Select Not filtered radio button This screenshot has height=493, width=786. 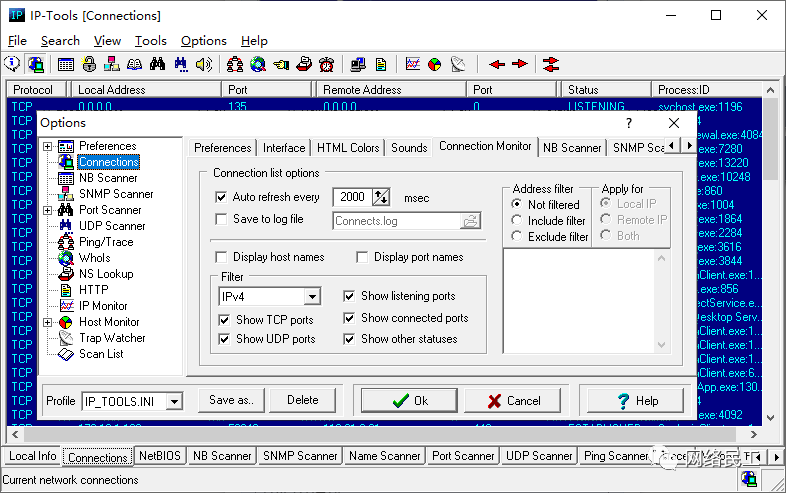tap(516, 204)
